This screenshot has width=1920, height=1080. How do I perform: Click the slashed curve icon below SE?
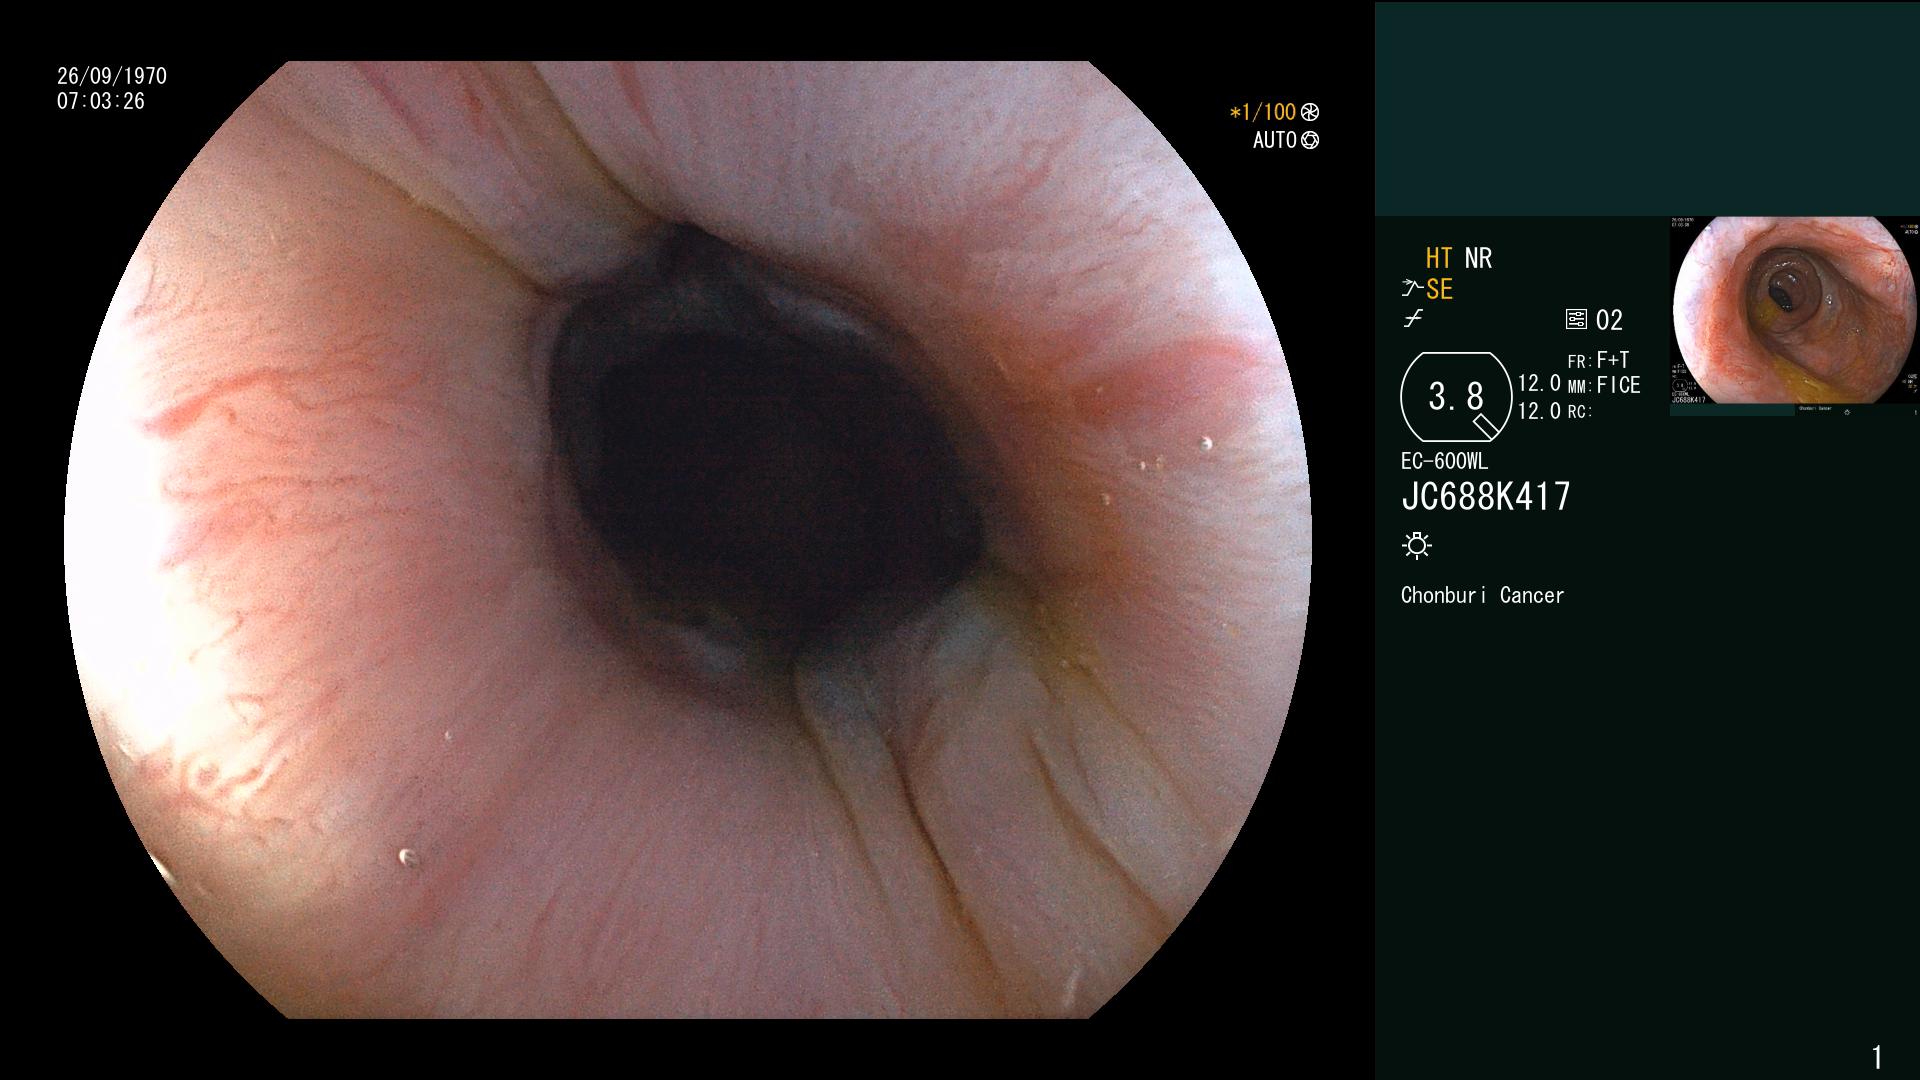(x=1413, y=320)
